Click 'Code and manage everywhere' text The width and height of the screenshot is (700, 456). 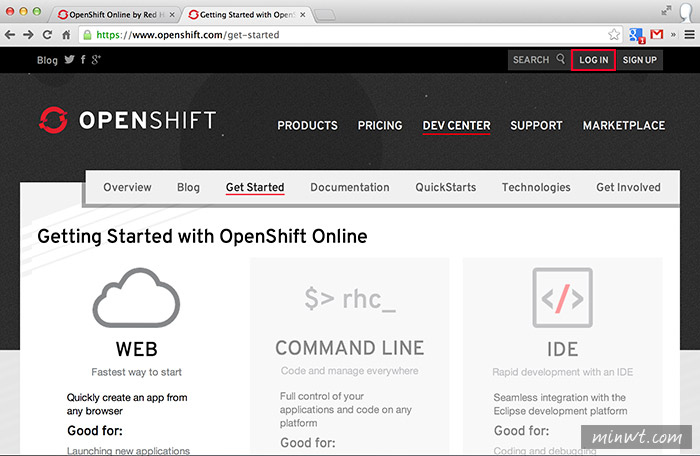pyautogui.click(x=350, y=371)
